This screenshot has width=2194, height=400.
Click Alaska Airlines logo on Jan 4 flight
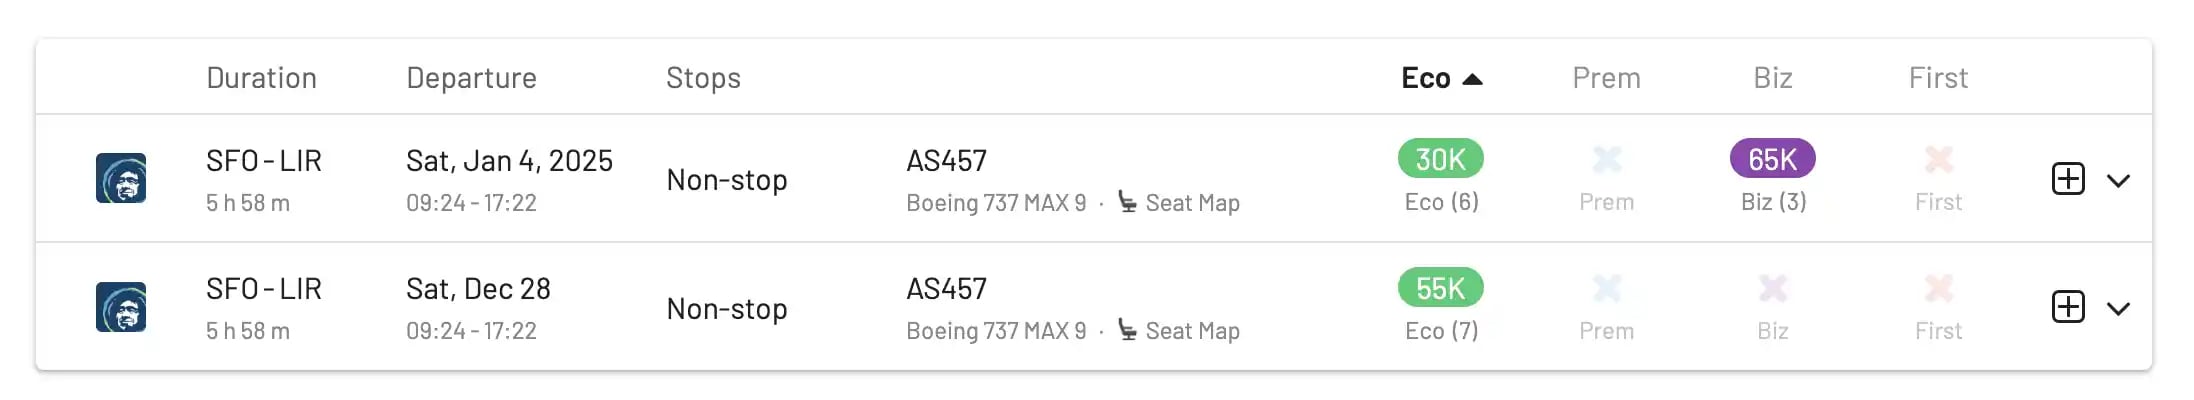click(121, 178)
